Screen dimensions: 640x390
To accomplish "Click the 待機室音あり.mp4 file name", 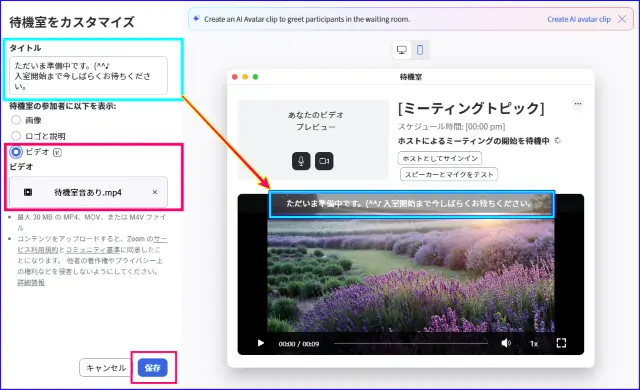I will click(88, 193).
